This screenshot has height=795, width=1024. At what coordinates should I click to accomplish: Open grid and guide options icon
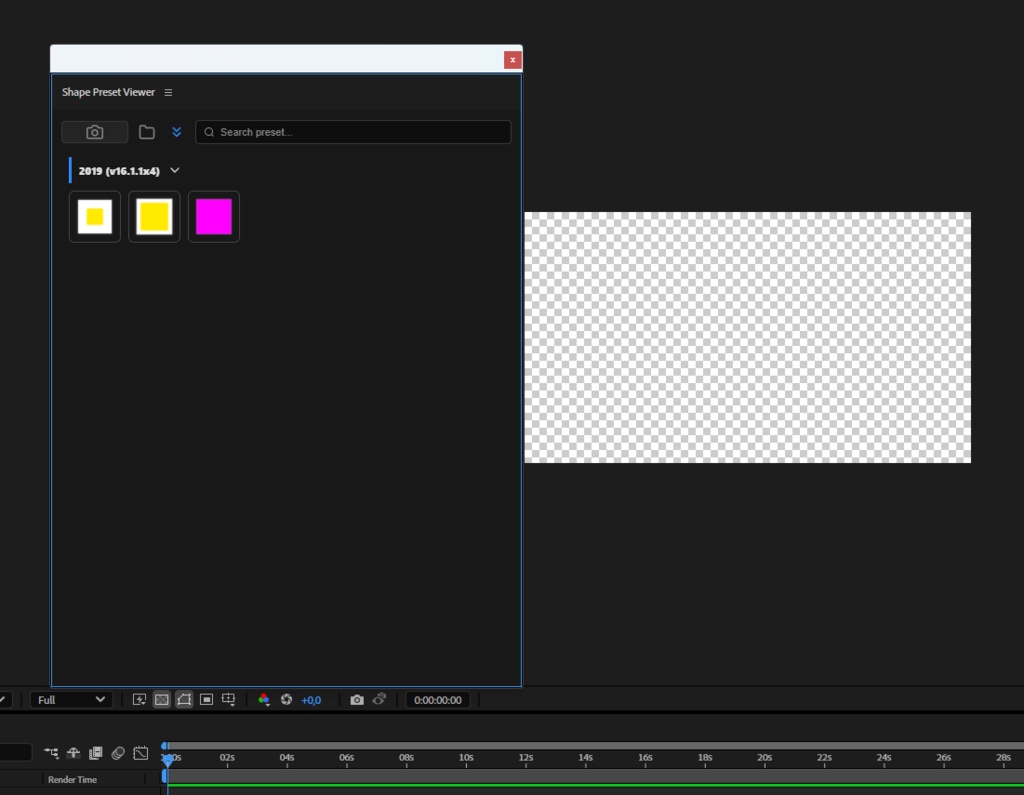pos(229,700)
